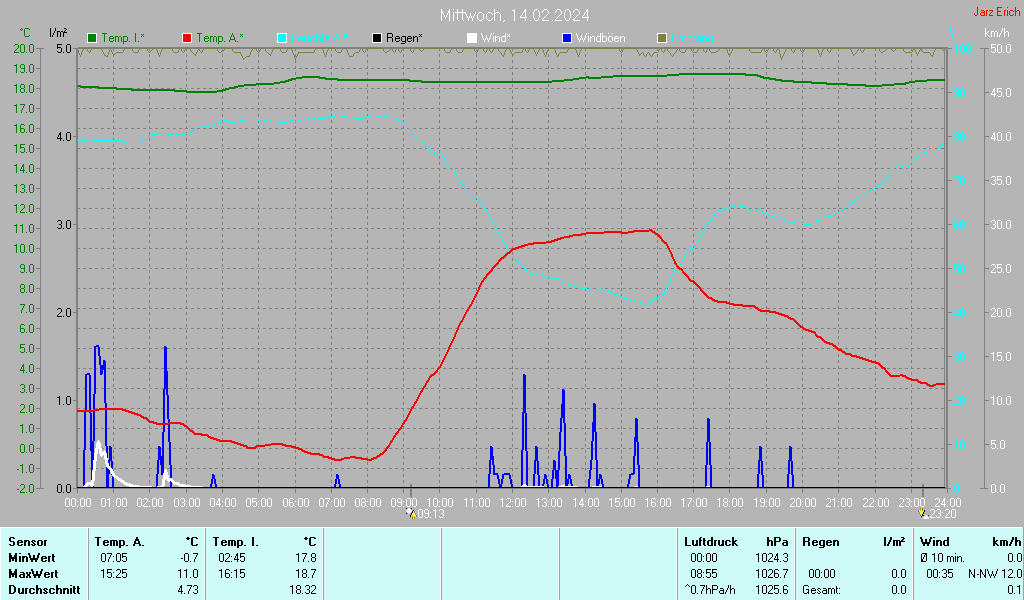Click the Durchschnitt row label

coord(44,589)
